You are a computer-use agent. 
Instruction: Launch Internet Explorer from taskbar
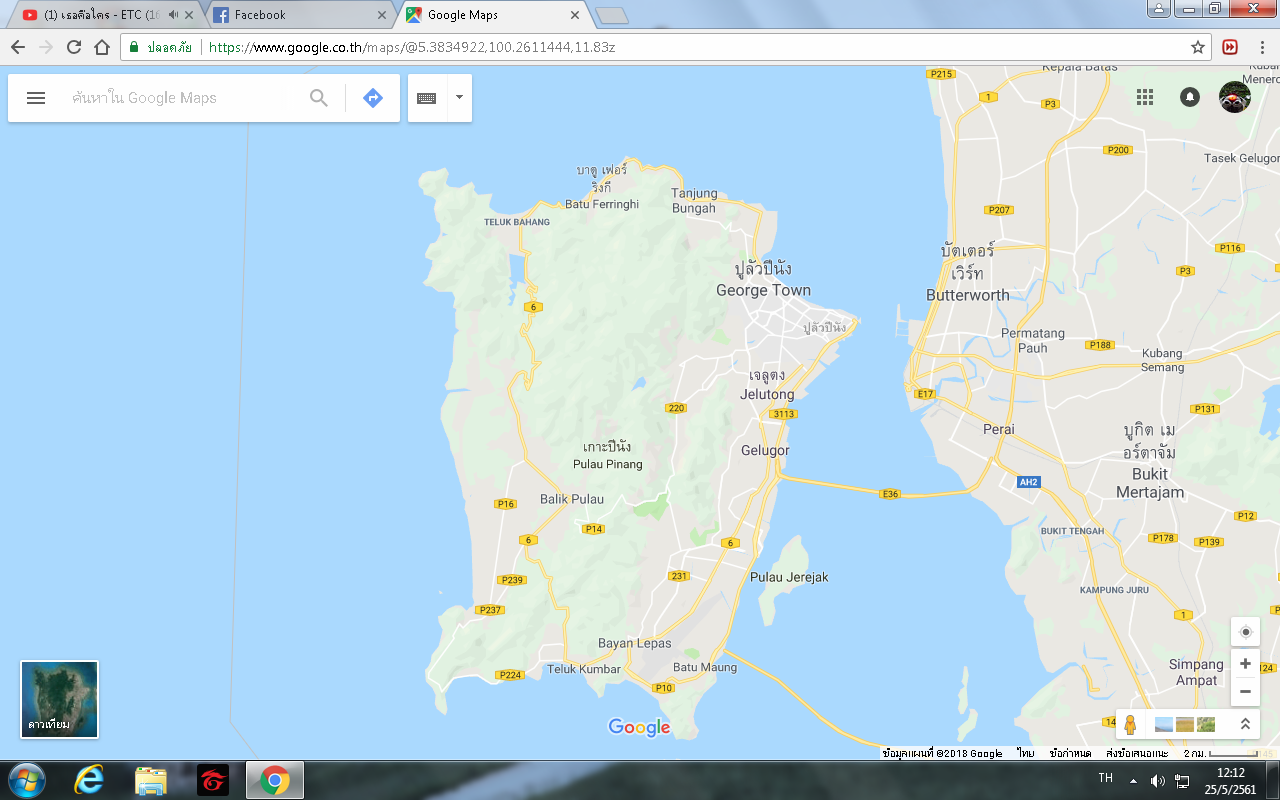88,780
